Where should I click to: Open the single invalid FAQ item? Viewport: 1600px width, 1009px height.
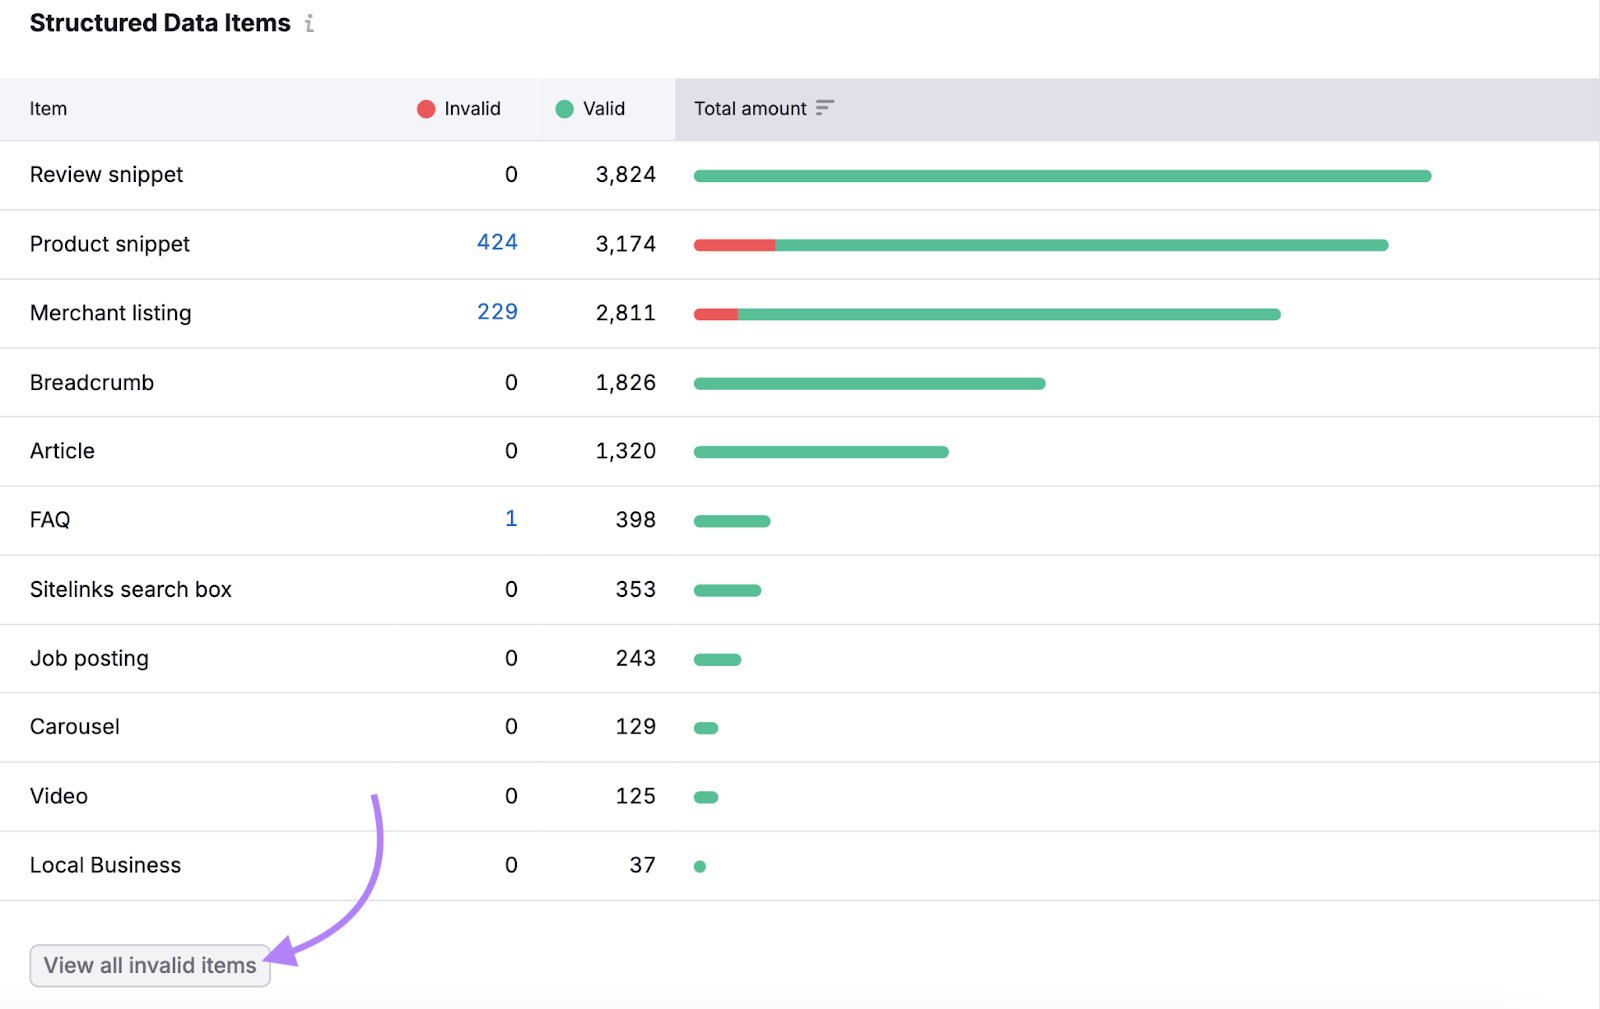[511, 519]
